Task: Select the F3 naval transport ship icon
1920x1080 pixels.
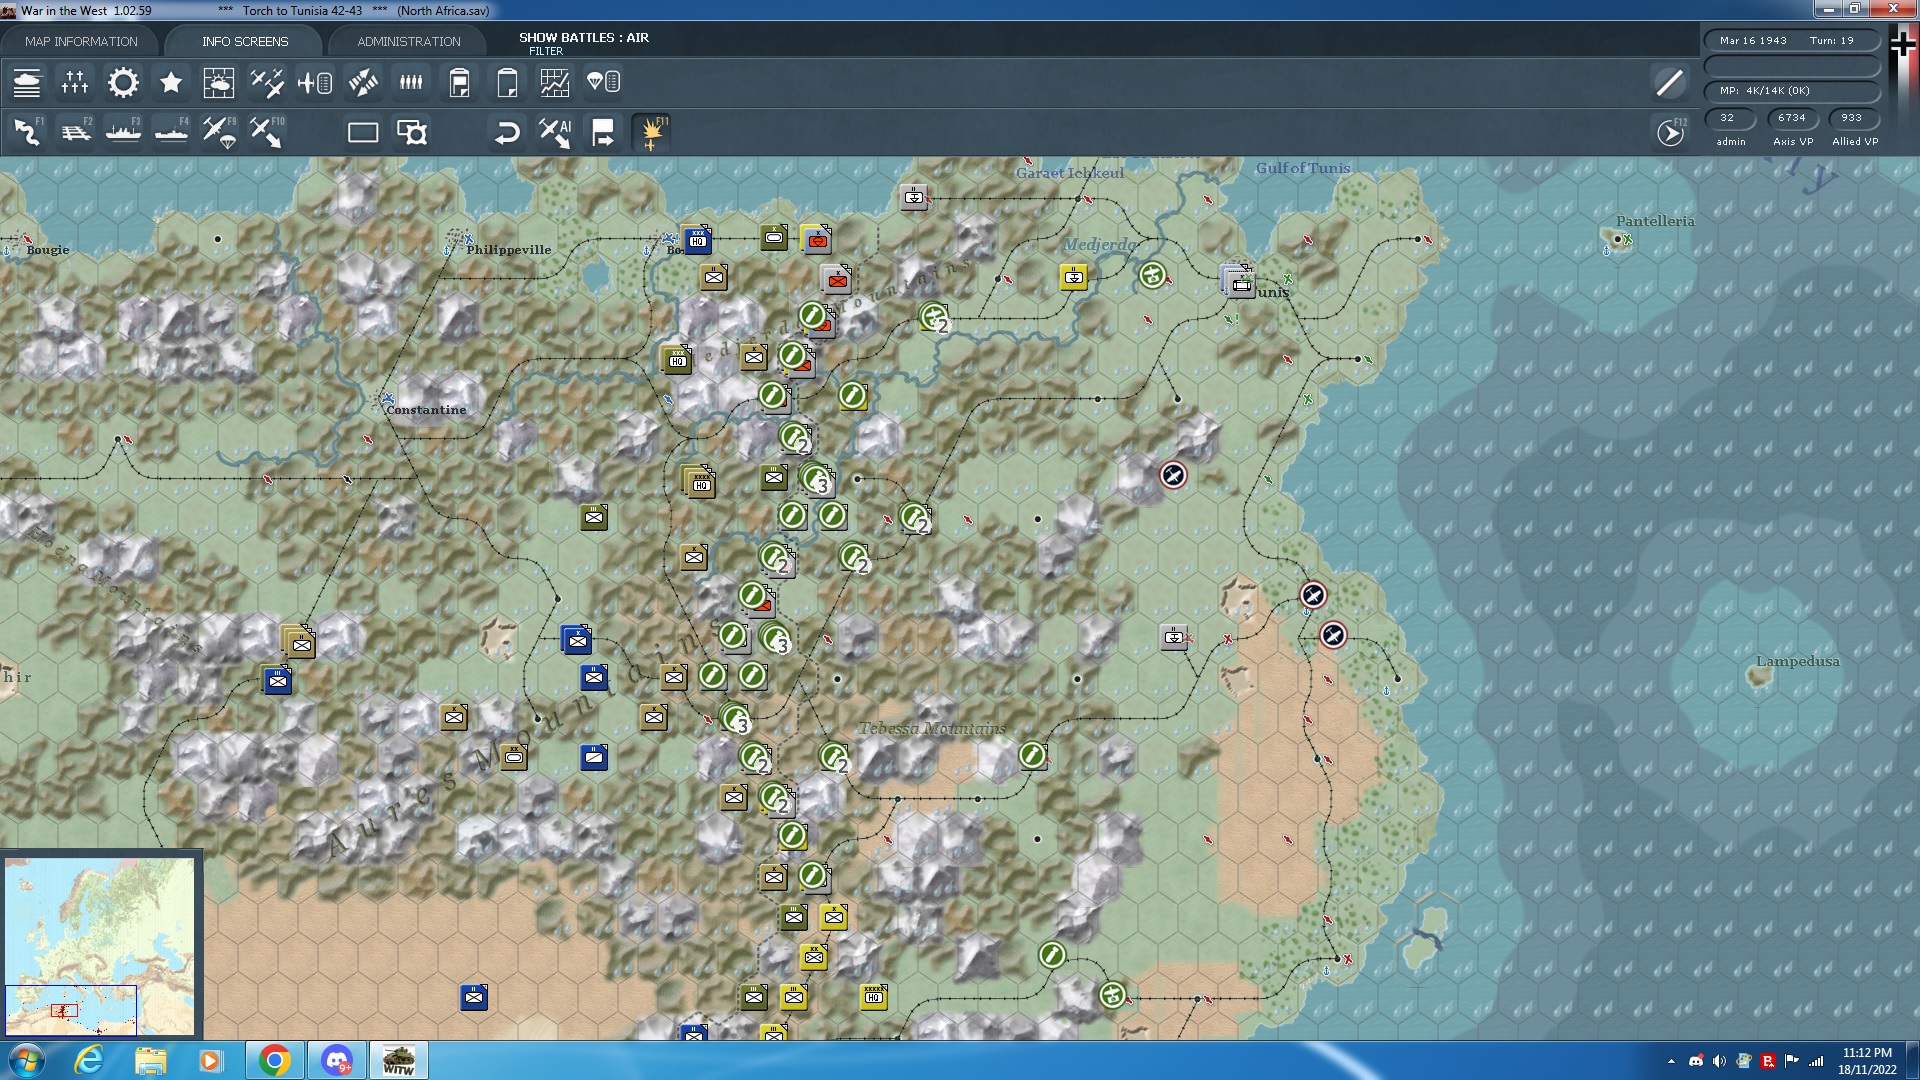Action: click(123, 132)
